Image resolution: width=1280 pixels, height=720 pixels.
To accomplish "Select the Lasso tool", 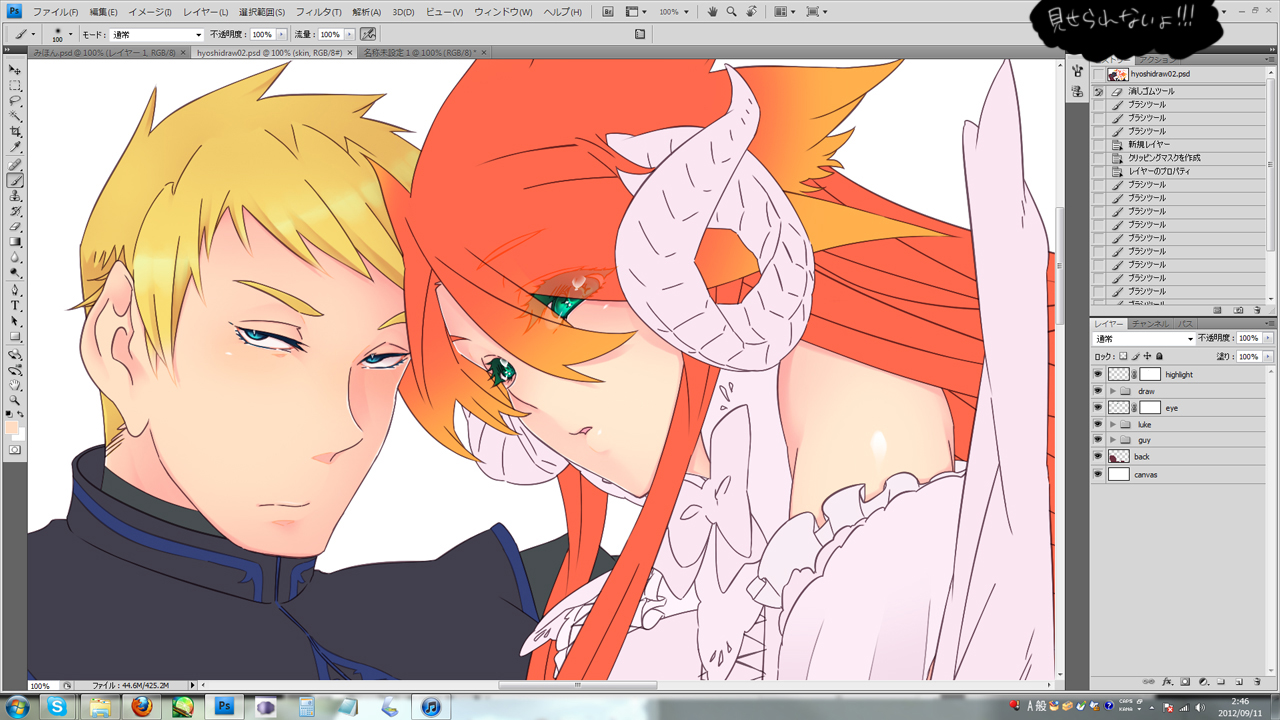I will tap(15, 101).
